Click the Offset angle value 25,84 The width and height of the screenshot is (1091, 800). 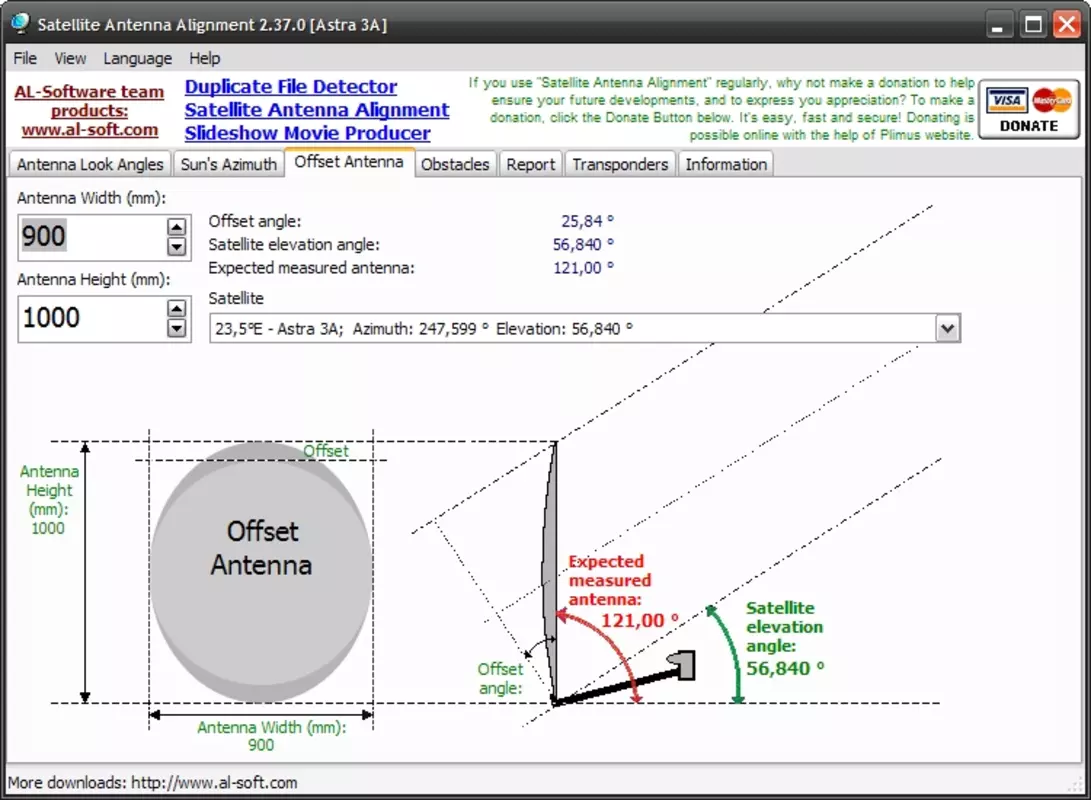click(x=587, y=221)
